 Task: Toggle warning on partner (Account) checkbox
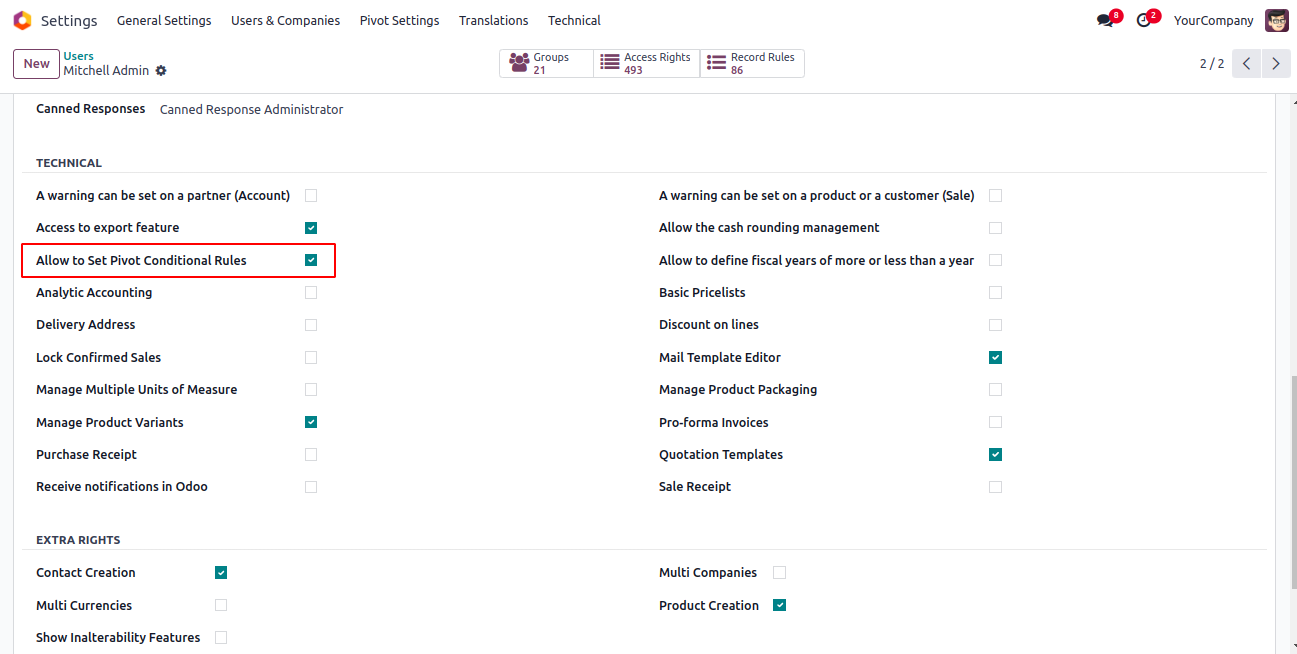coord(311,195)
